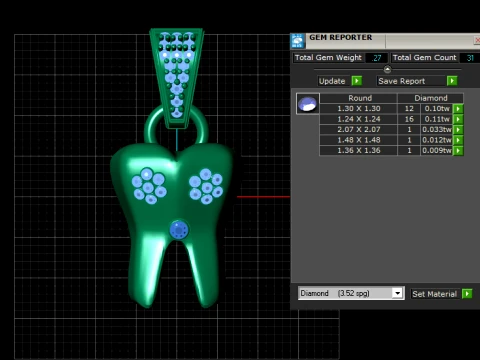Click the Diamond column header
The height and width of the screenshot is (360, 480).
click(430, 98)
